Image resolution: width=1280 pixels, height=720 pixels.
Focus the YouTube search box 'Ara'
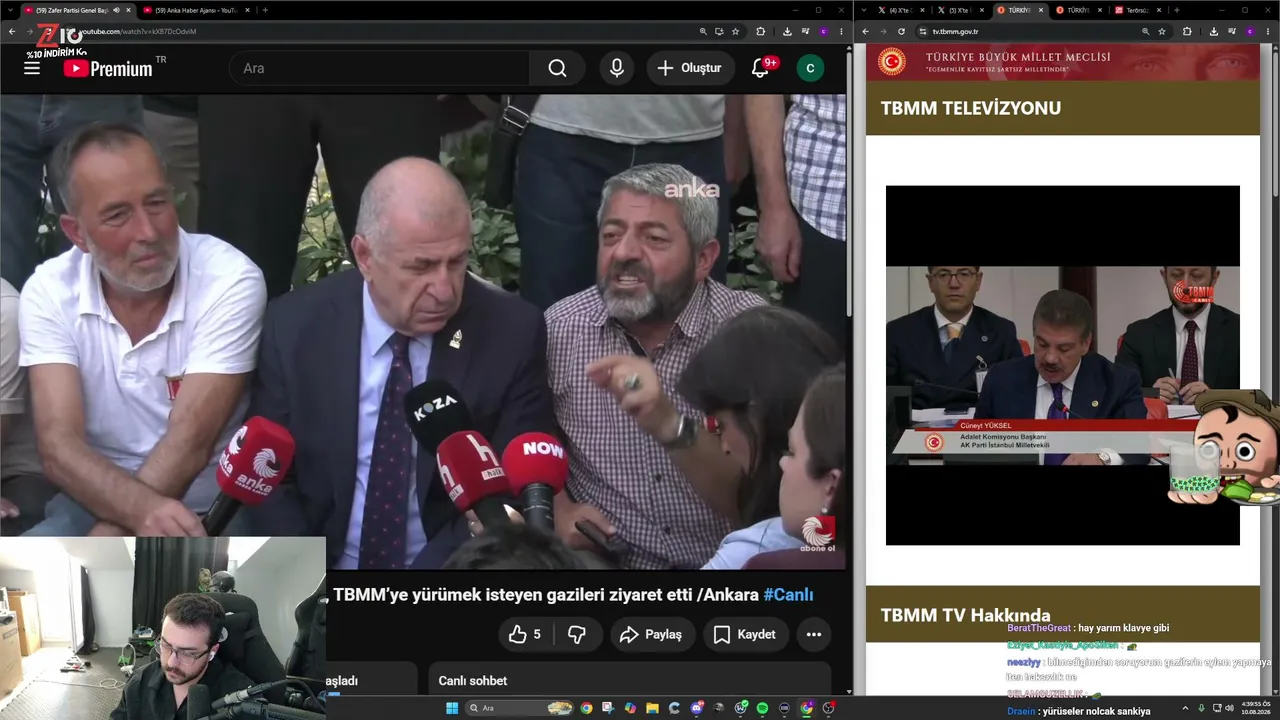380,68
